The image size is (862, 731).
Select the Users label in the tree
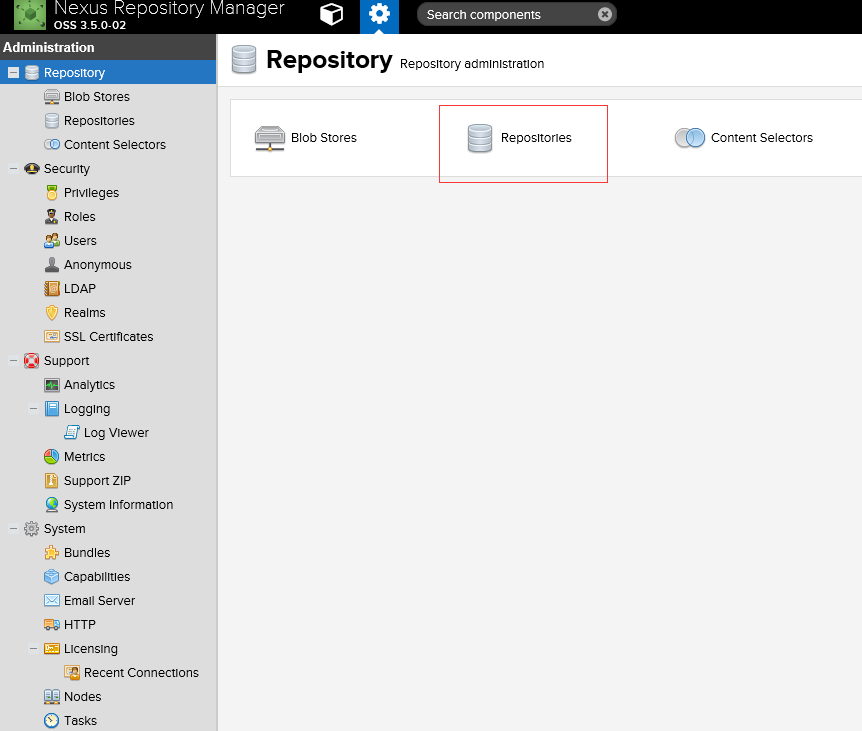pyautogui.click(x=80, y=241)
